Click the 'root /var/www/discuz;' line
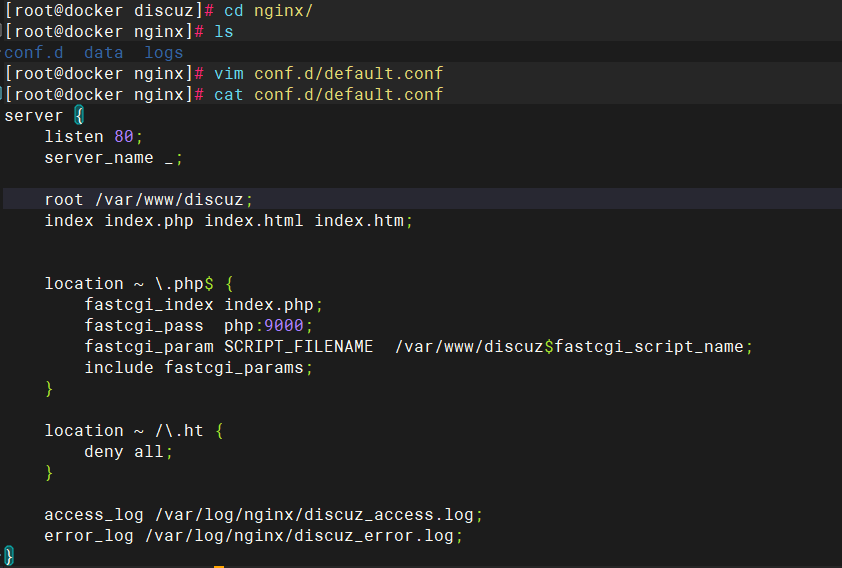842x568 pixels. (x=148, y=199)
